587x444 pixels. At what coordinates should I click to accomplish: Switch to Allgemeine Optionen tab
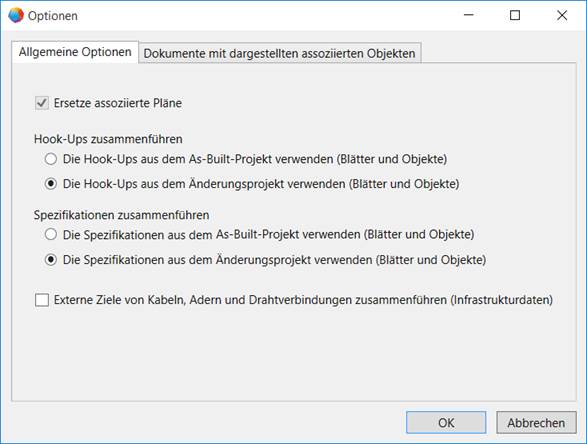coord(75,52)
